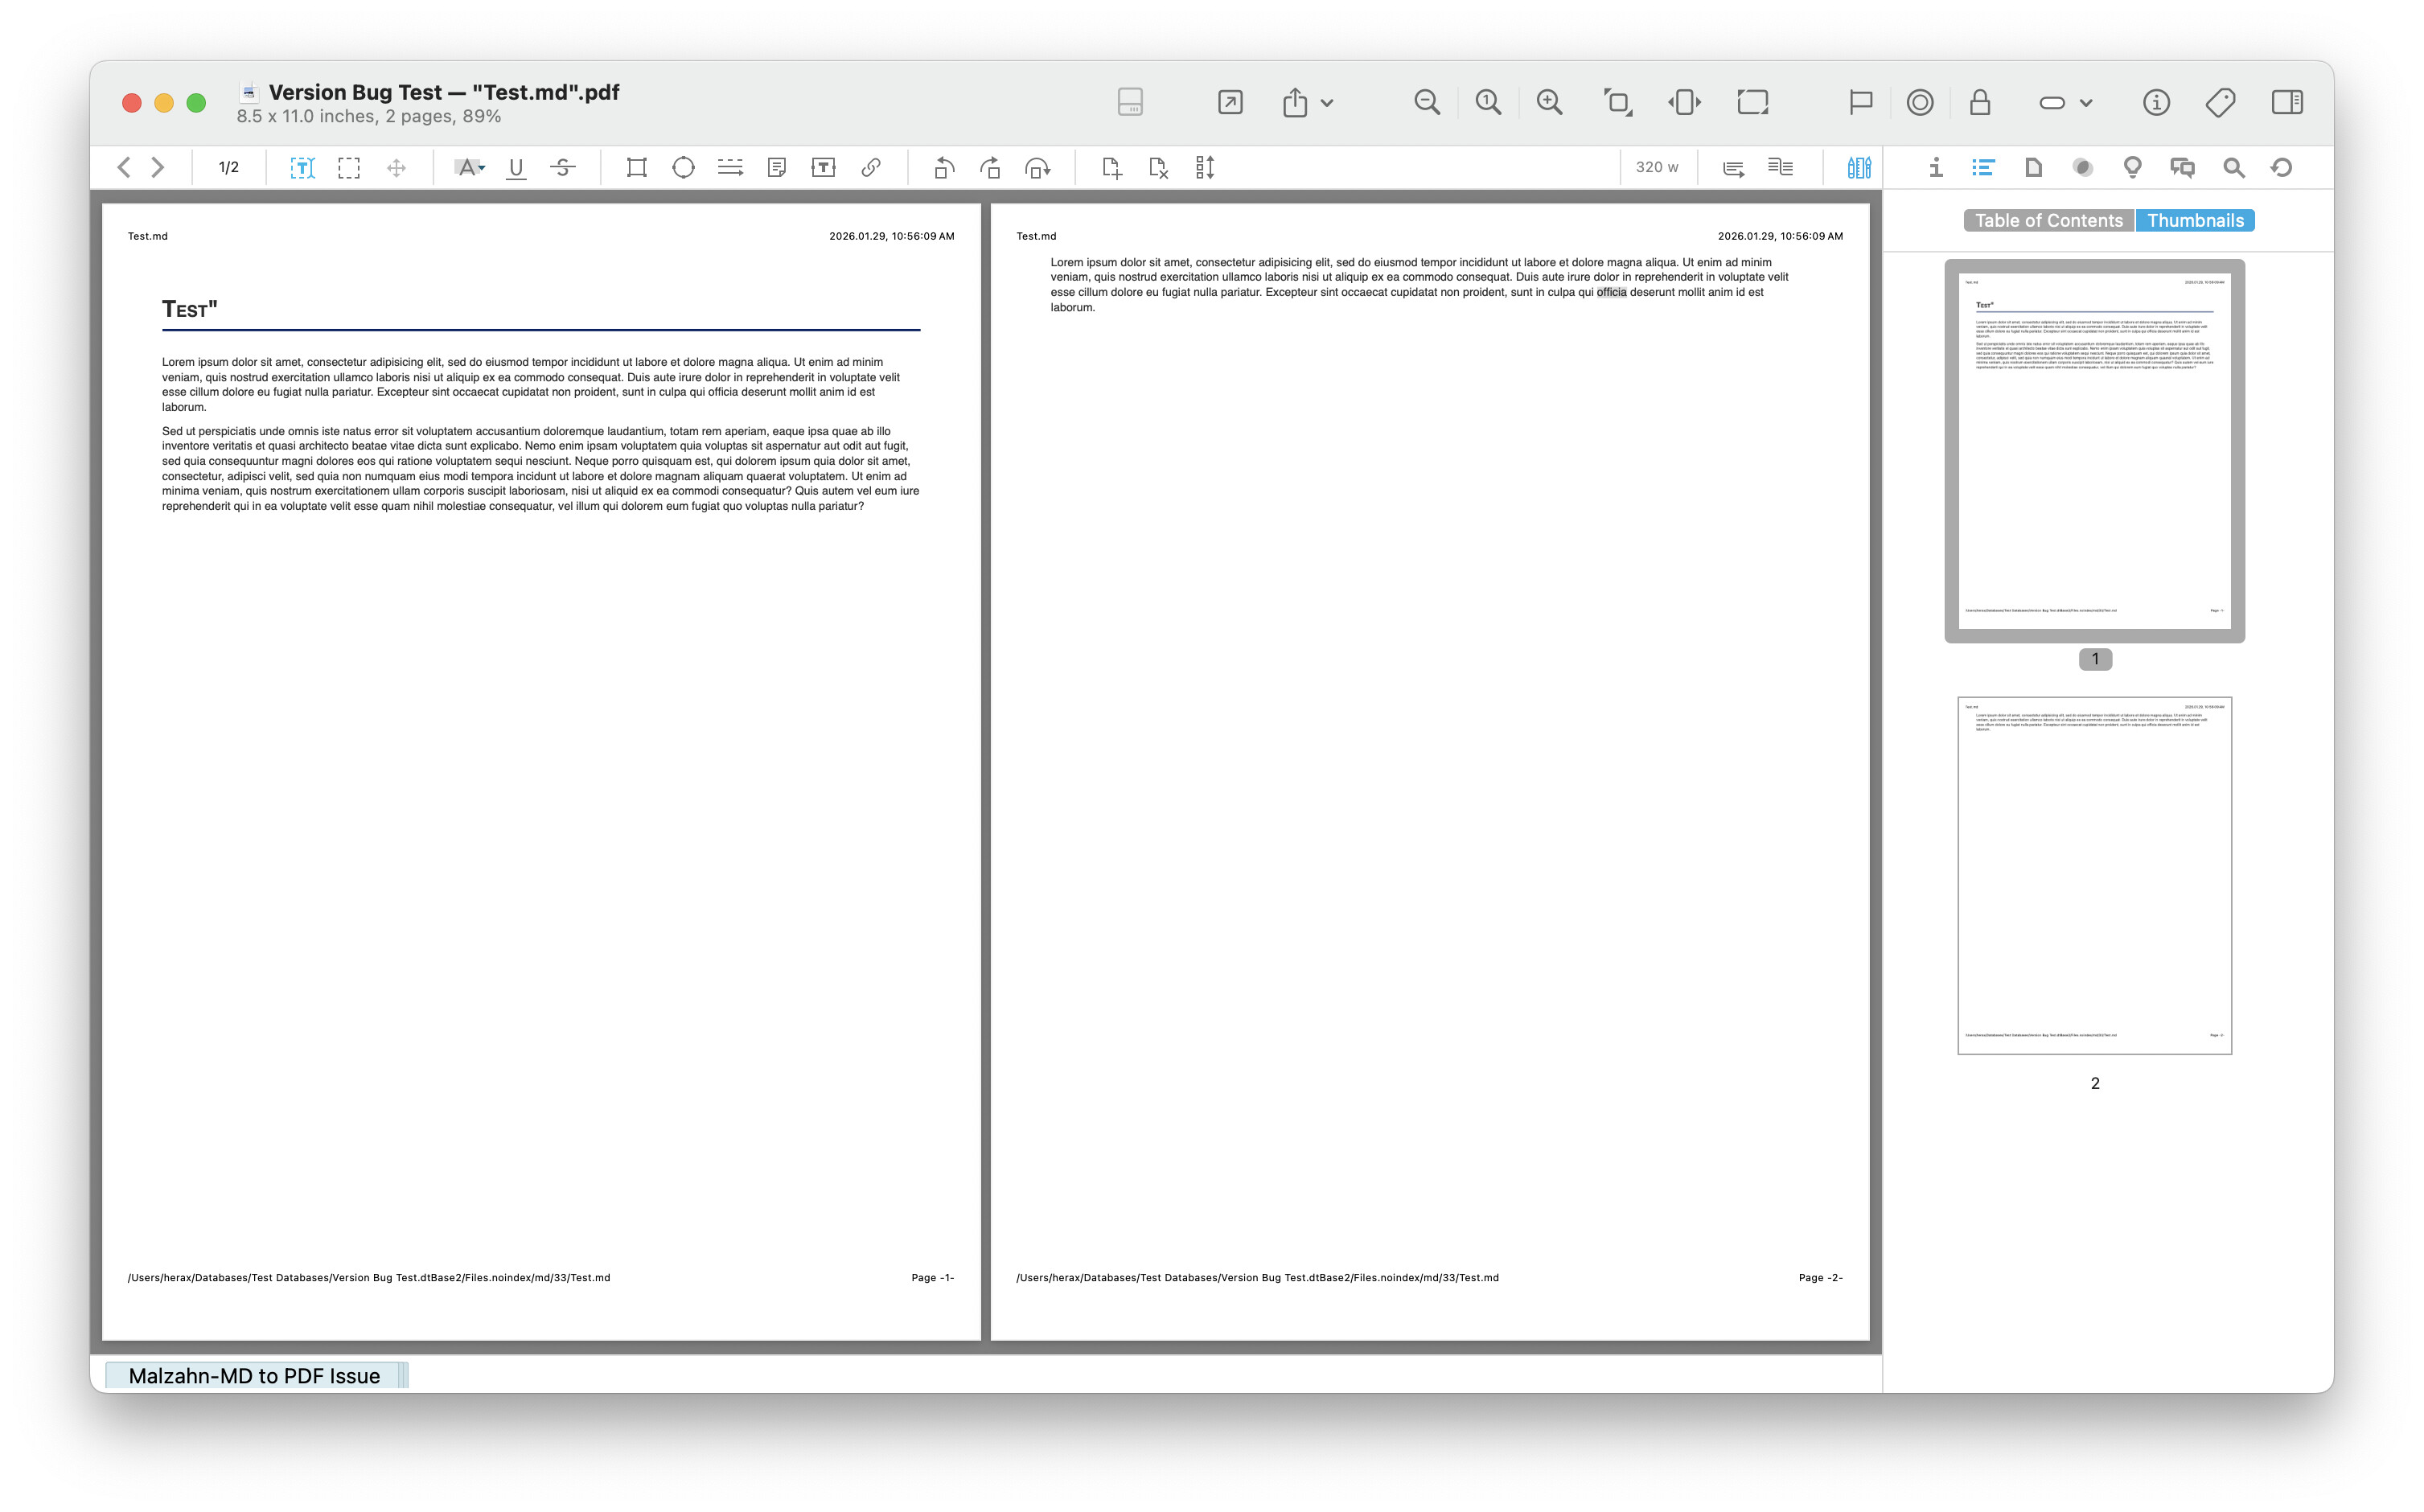Toggle the lock status of document

(x=1979, y=102)
